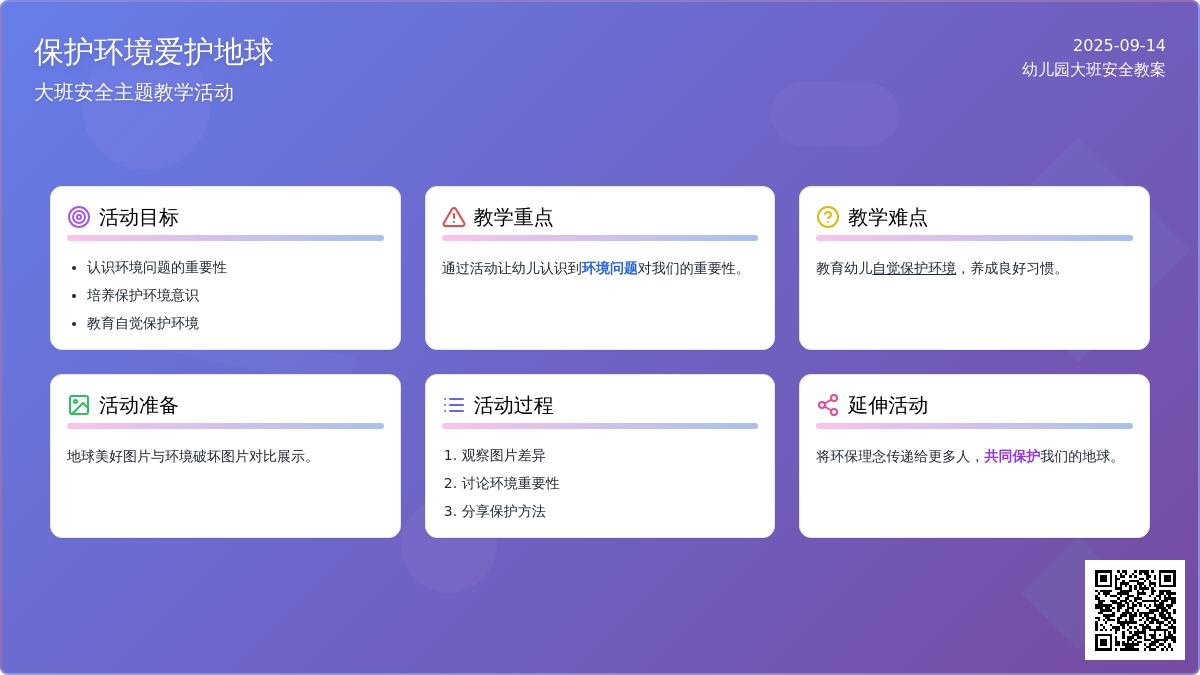Viewport: 1200px width, 675px height.
Task: Click the share icon beside 延伸活动
Action: pos(828,405)
